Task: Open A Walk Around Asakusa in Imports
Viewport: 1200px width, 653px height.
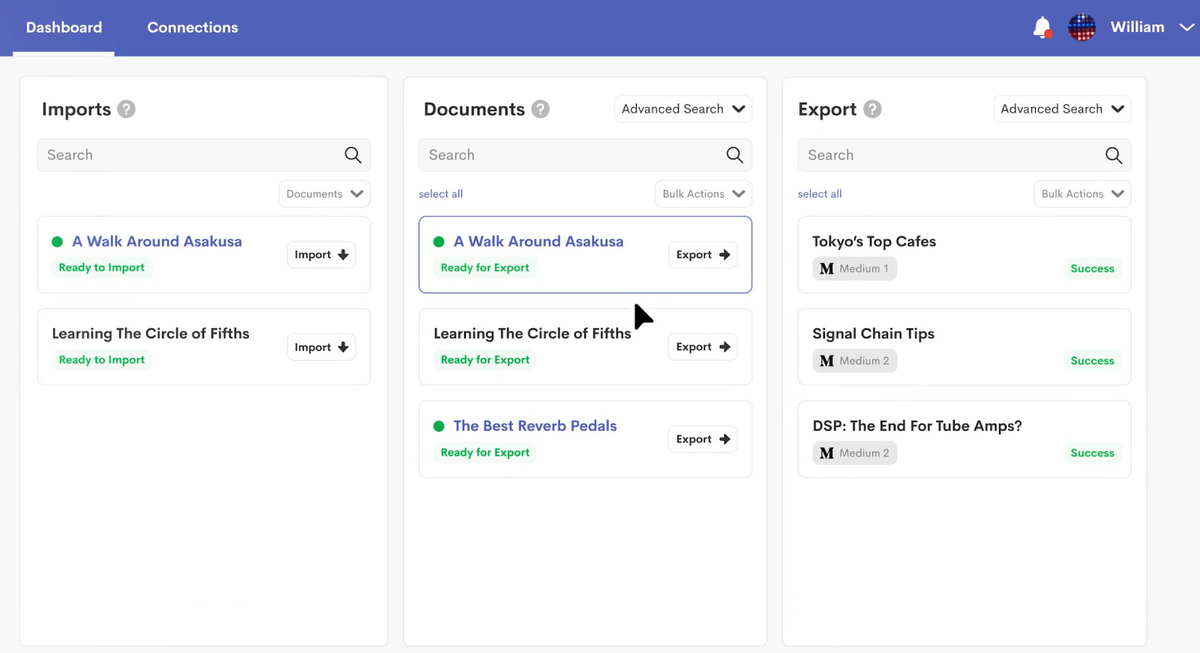Action: (x=157, y=241)
